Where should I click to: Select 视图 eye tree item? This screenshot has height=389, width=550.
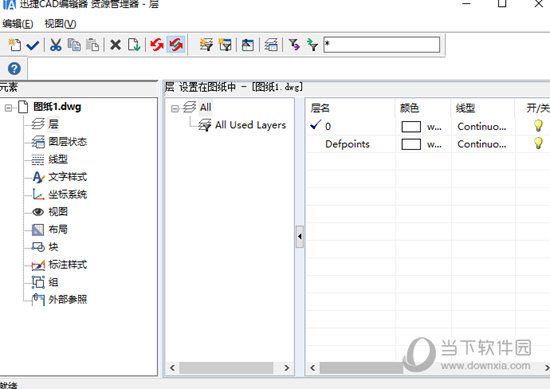click(x=58, y=212)
